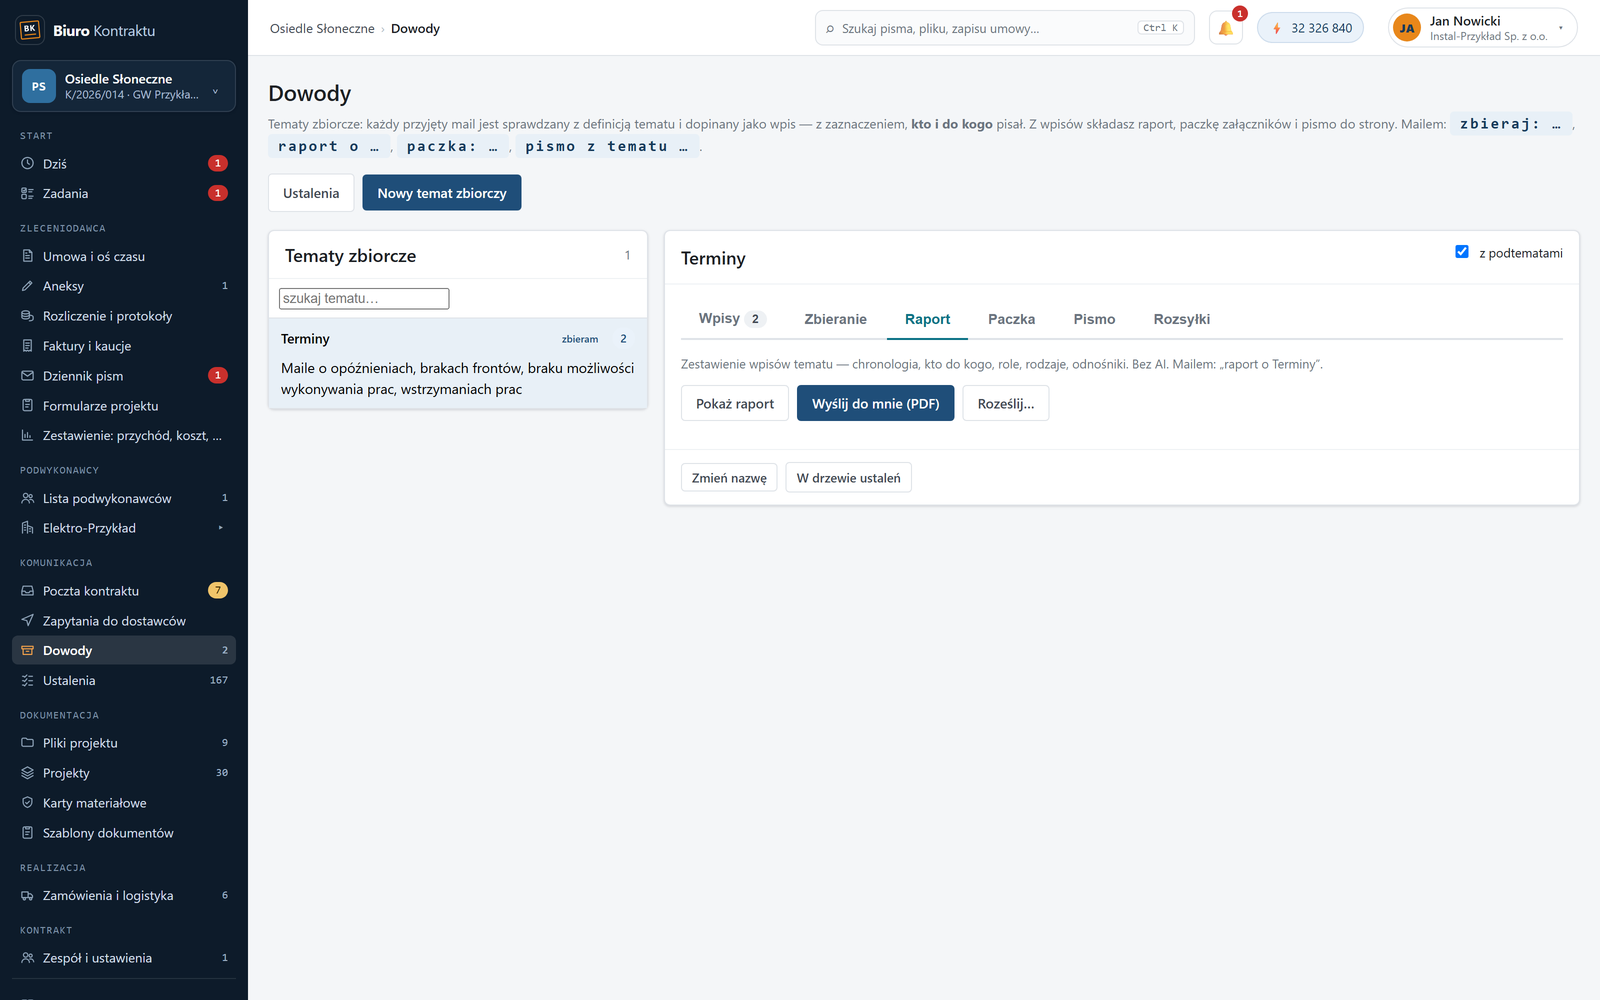The image size is (1600, 1000).
Task: Switch to the Wpisy tab
Action: [731, 319]
